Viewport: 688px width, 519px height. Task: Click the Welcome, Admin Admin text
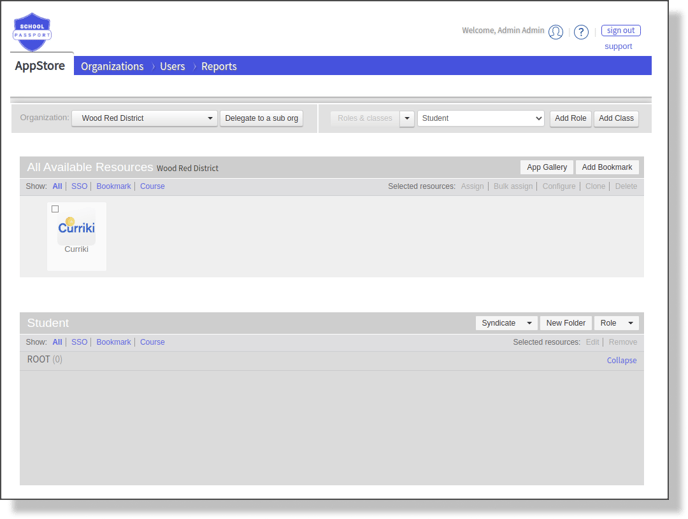503,30
